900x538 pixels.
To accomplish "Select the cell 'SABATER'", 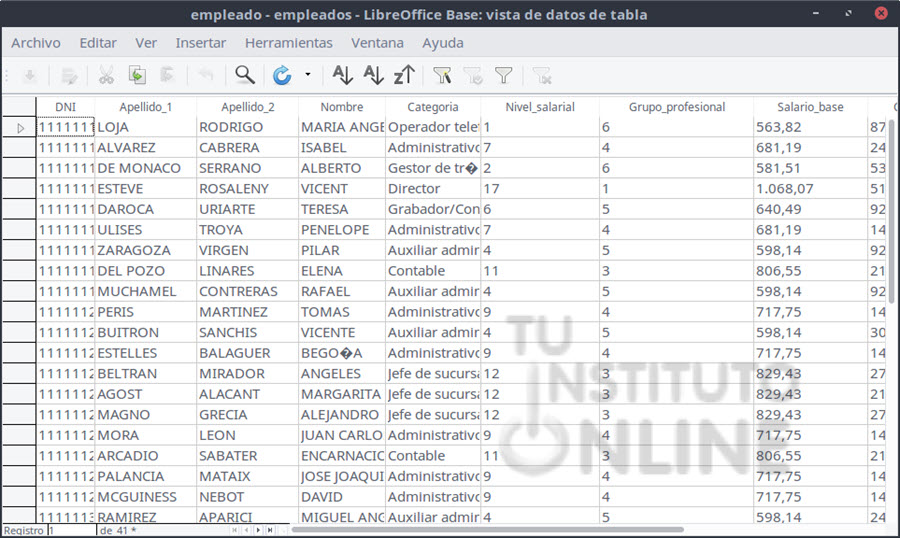I will pyautogui.click(x=247, y=456).
